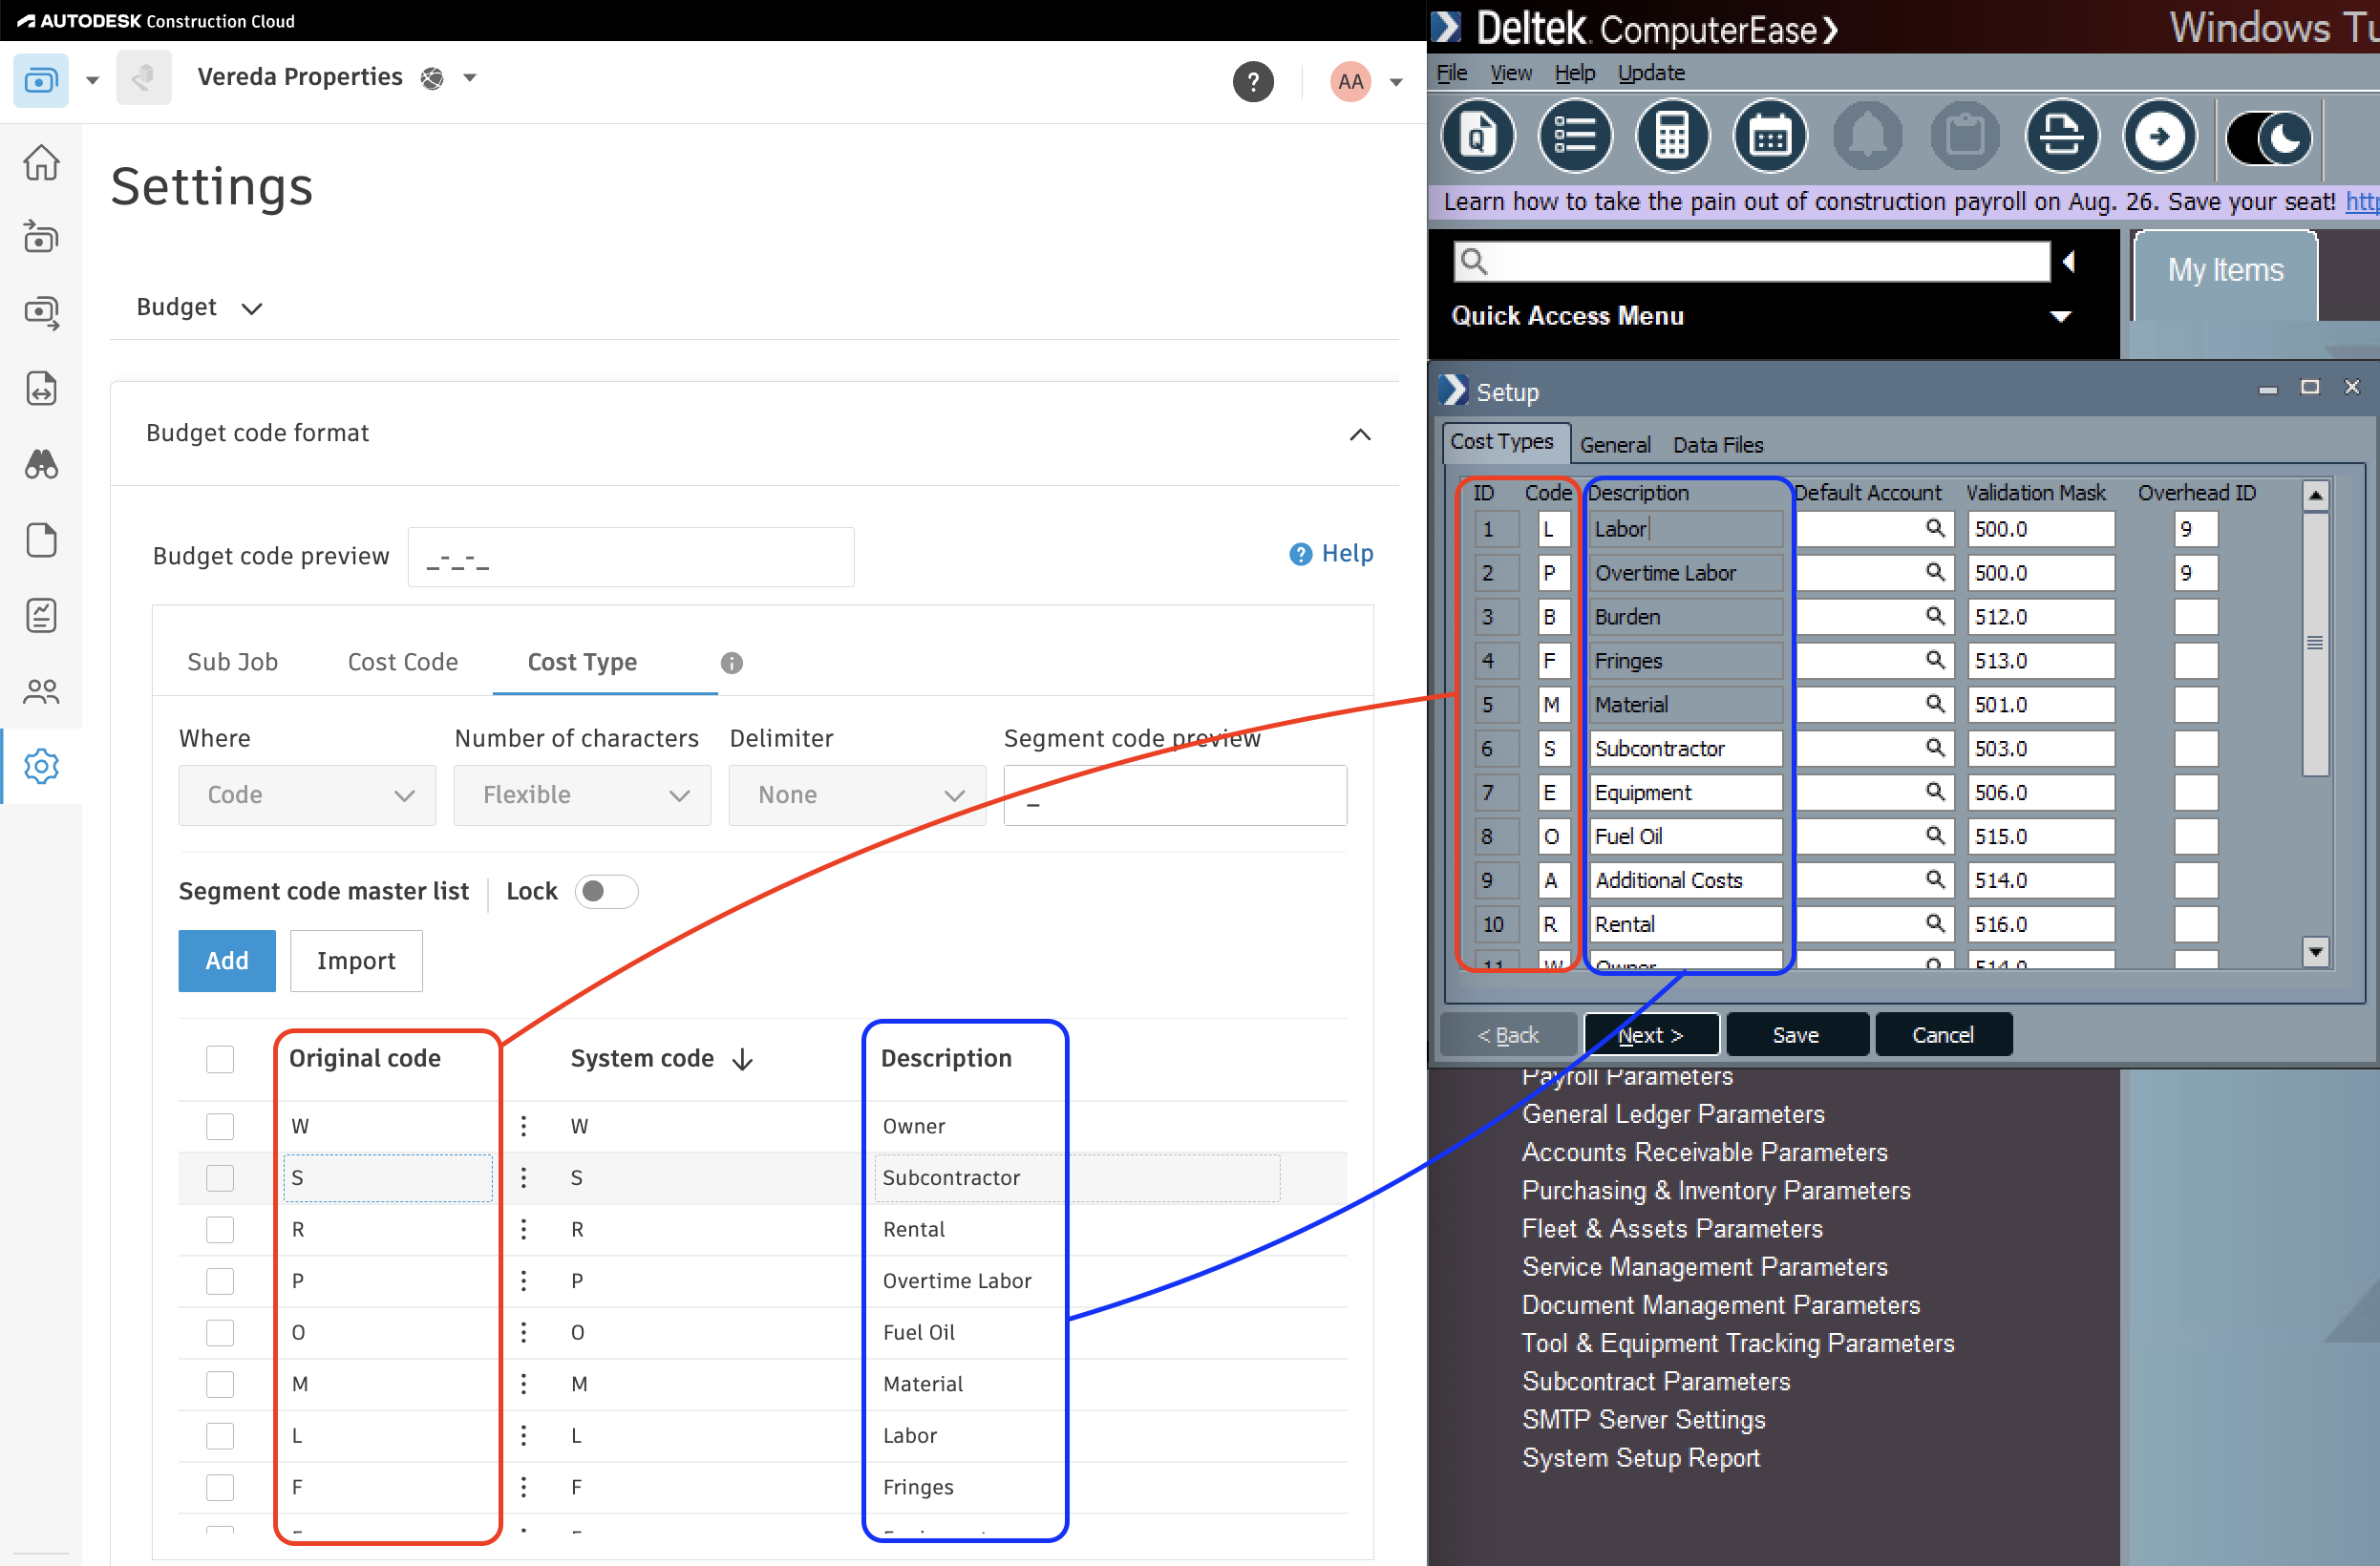The image size is (2380, 1566).
Task: Sort by System code column header
Action: pos(661,1059)
